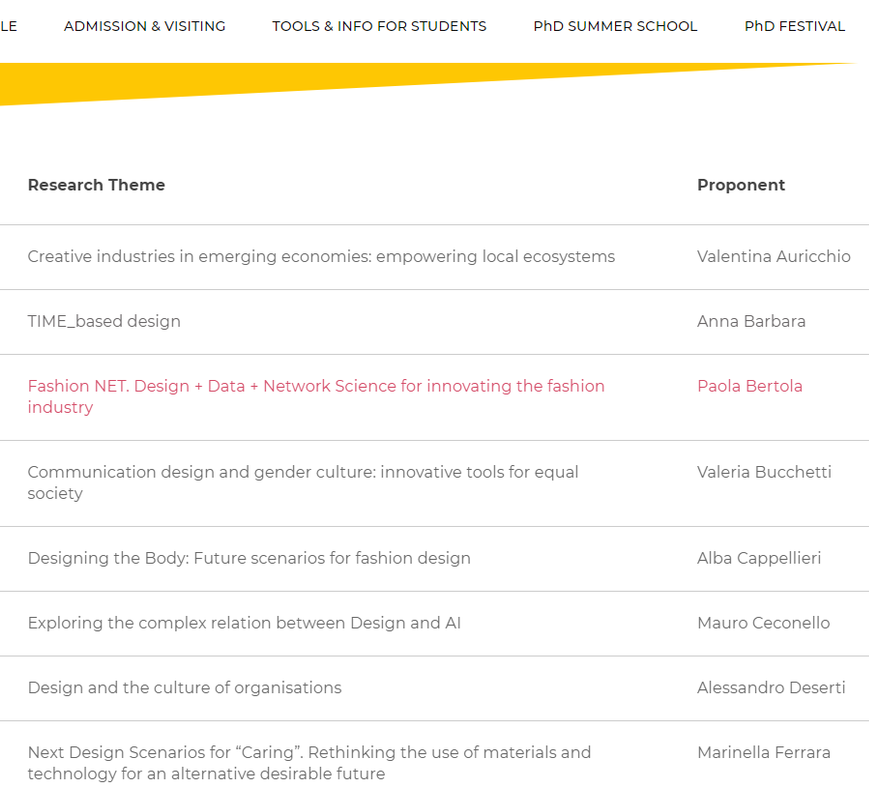Select proponent Valeria Bucchetti
Screen dimensions: 869x788
point(764,472)
